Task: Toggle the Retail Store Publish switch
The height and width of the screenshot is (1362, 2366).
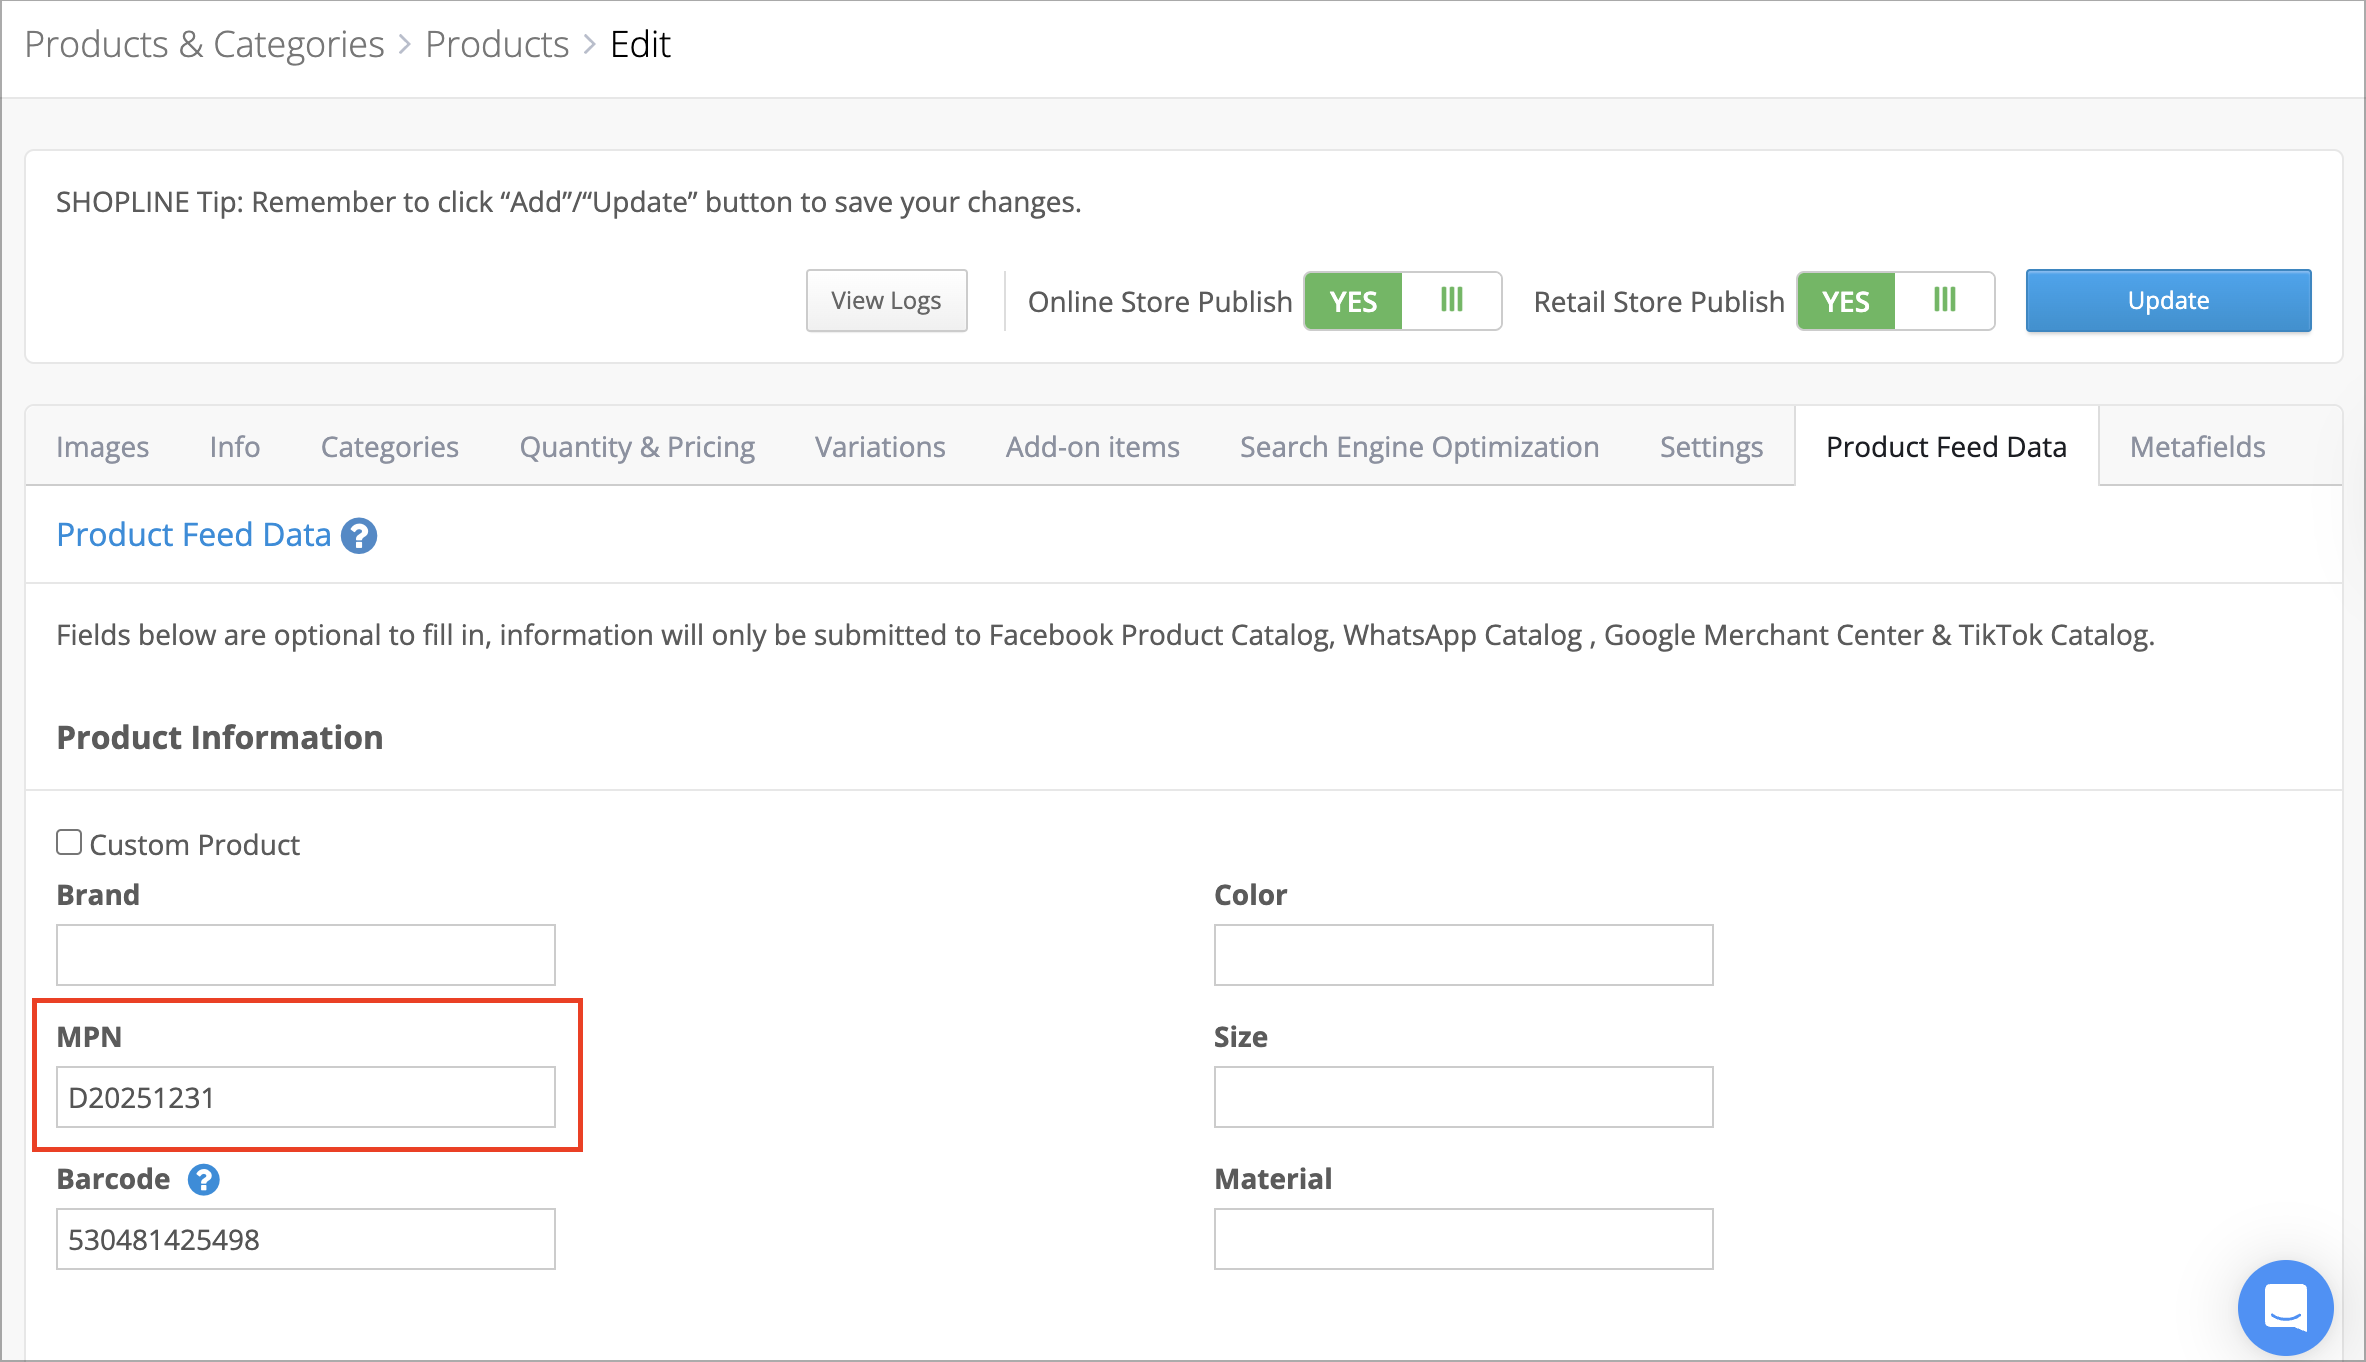Action: [1895, 301]
